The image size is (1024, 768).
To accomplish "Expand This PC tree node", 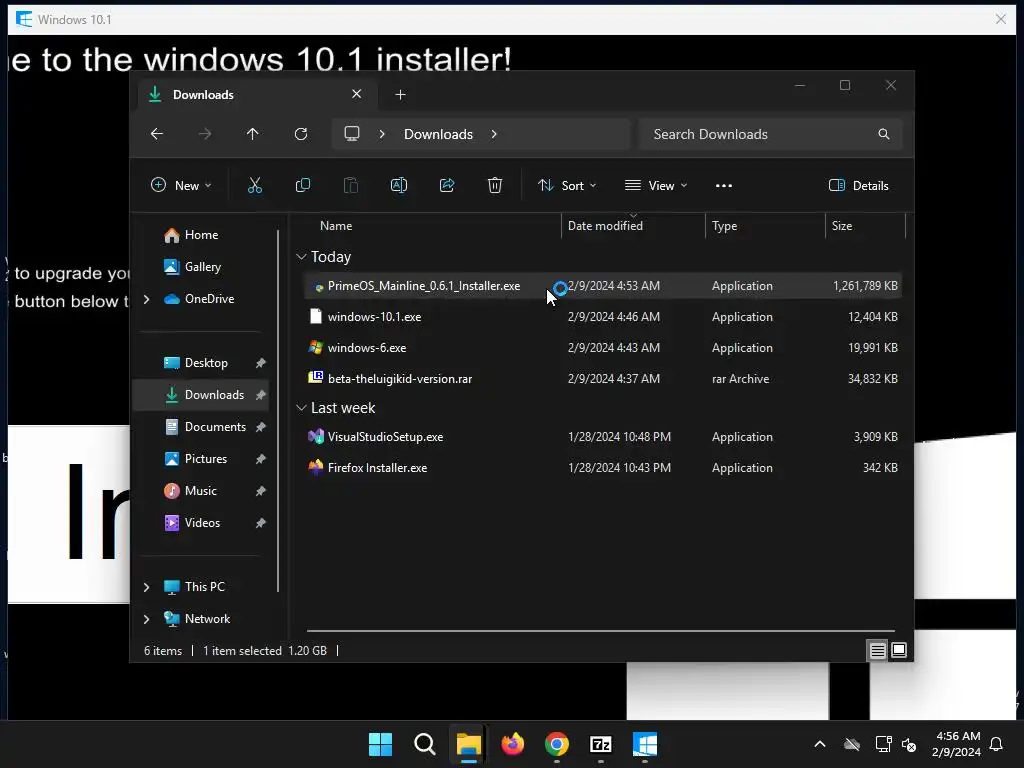I will (146, 587).
